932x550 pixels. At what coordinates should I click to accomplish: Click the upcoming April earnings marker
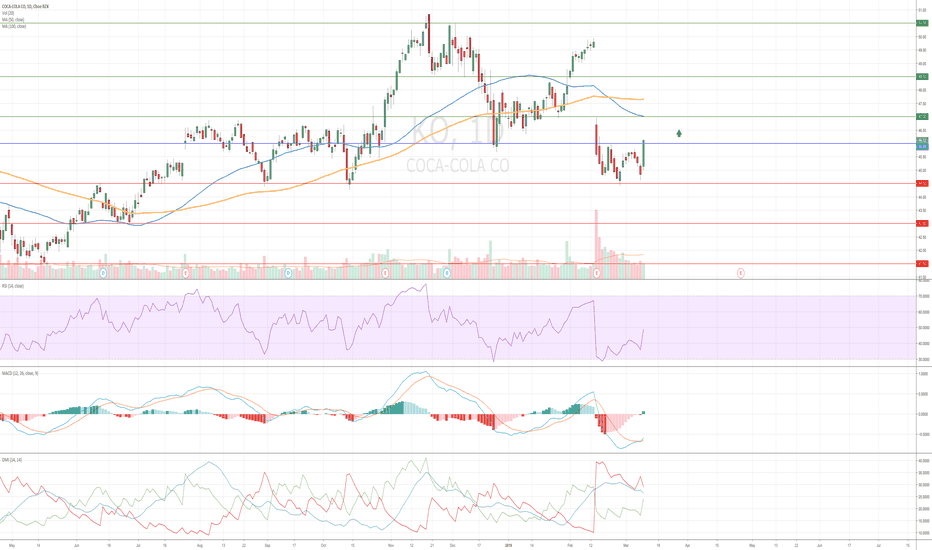[x=741, y=273]
